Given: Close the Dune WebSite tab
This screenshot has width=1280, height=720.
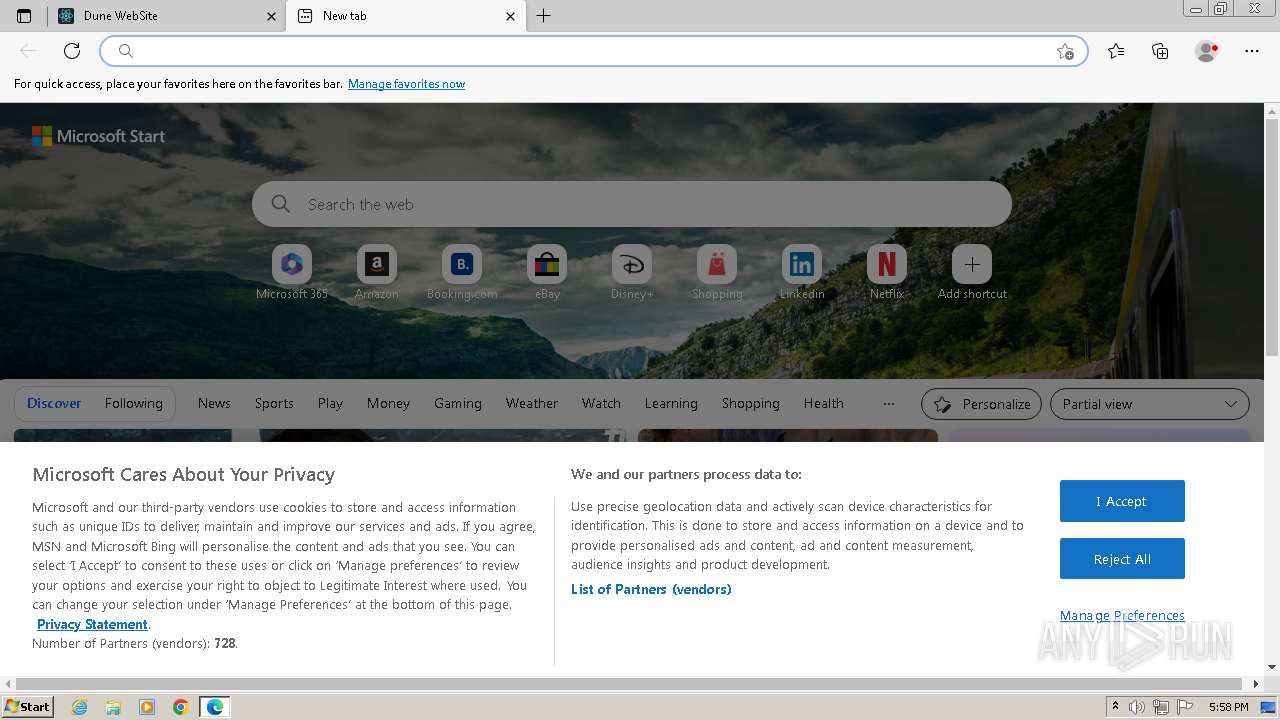Looking at the screenshot, I should [x=271, y=16].
